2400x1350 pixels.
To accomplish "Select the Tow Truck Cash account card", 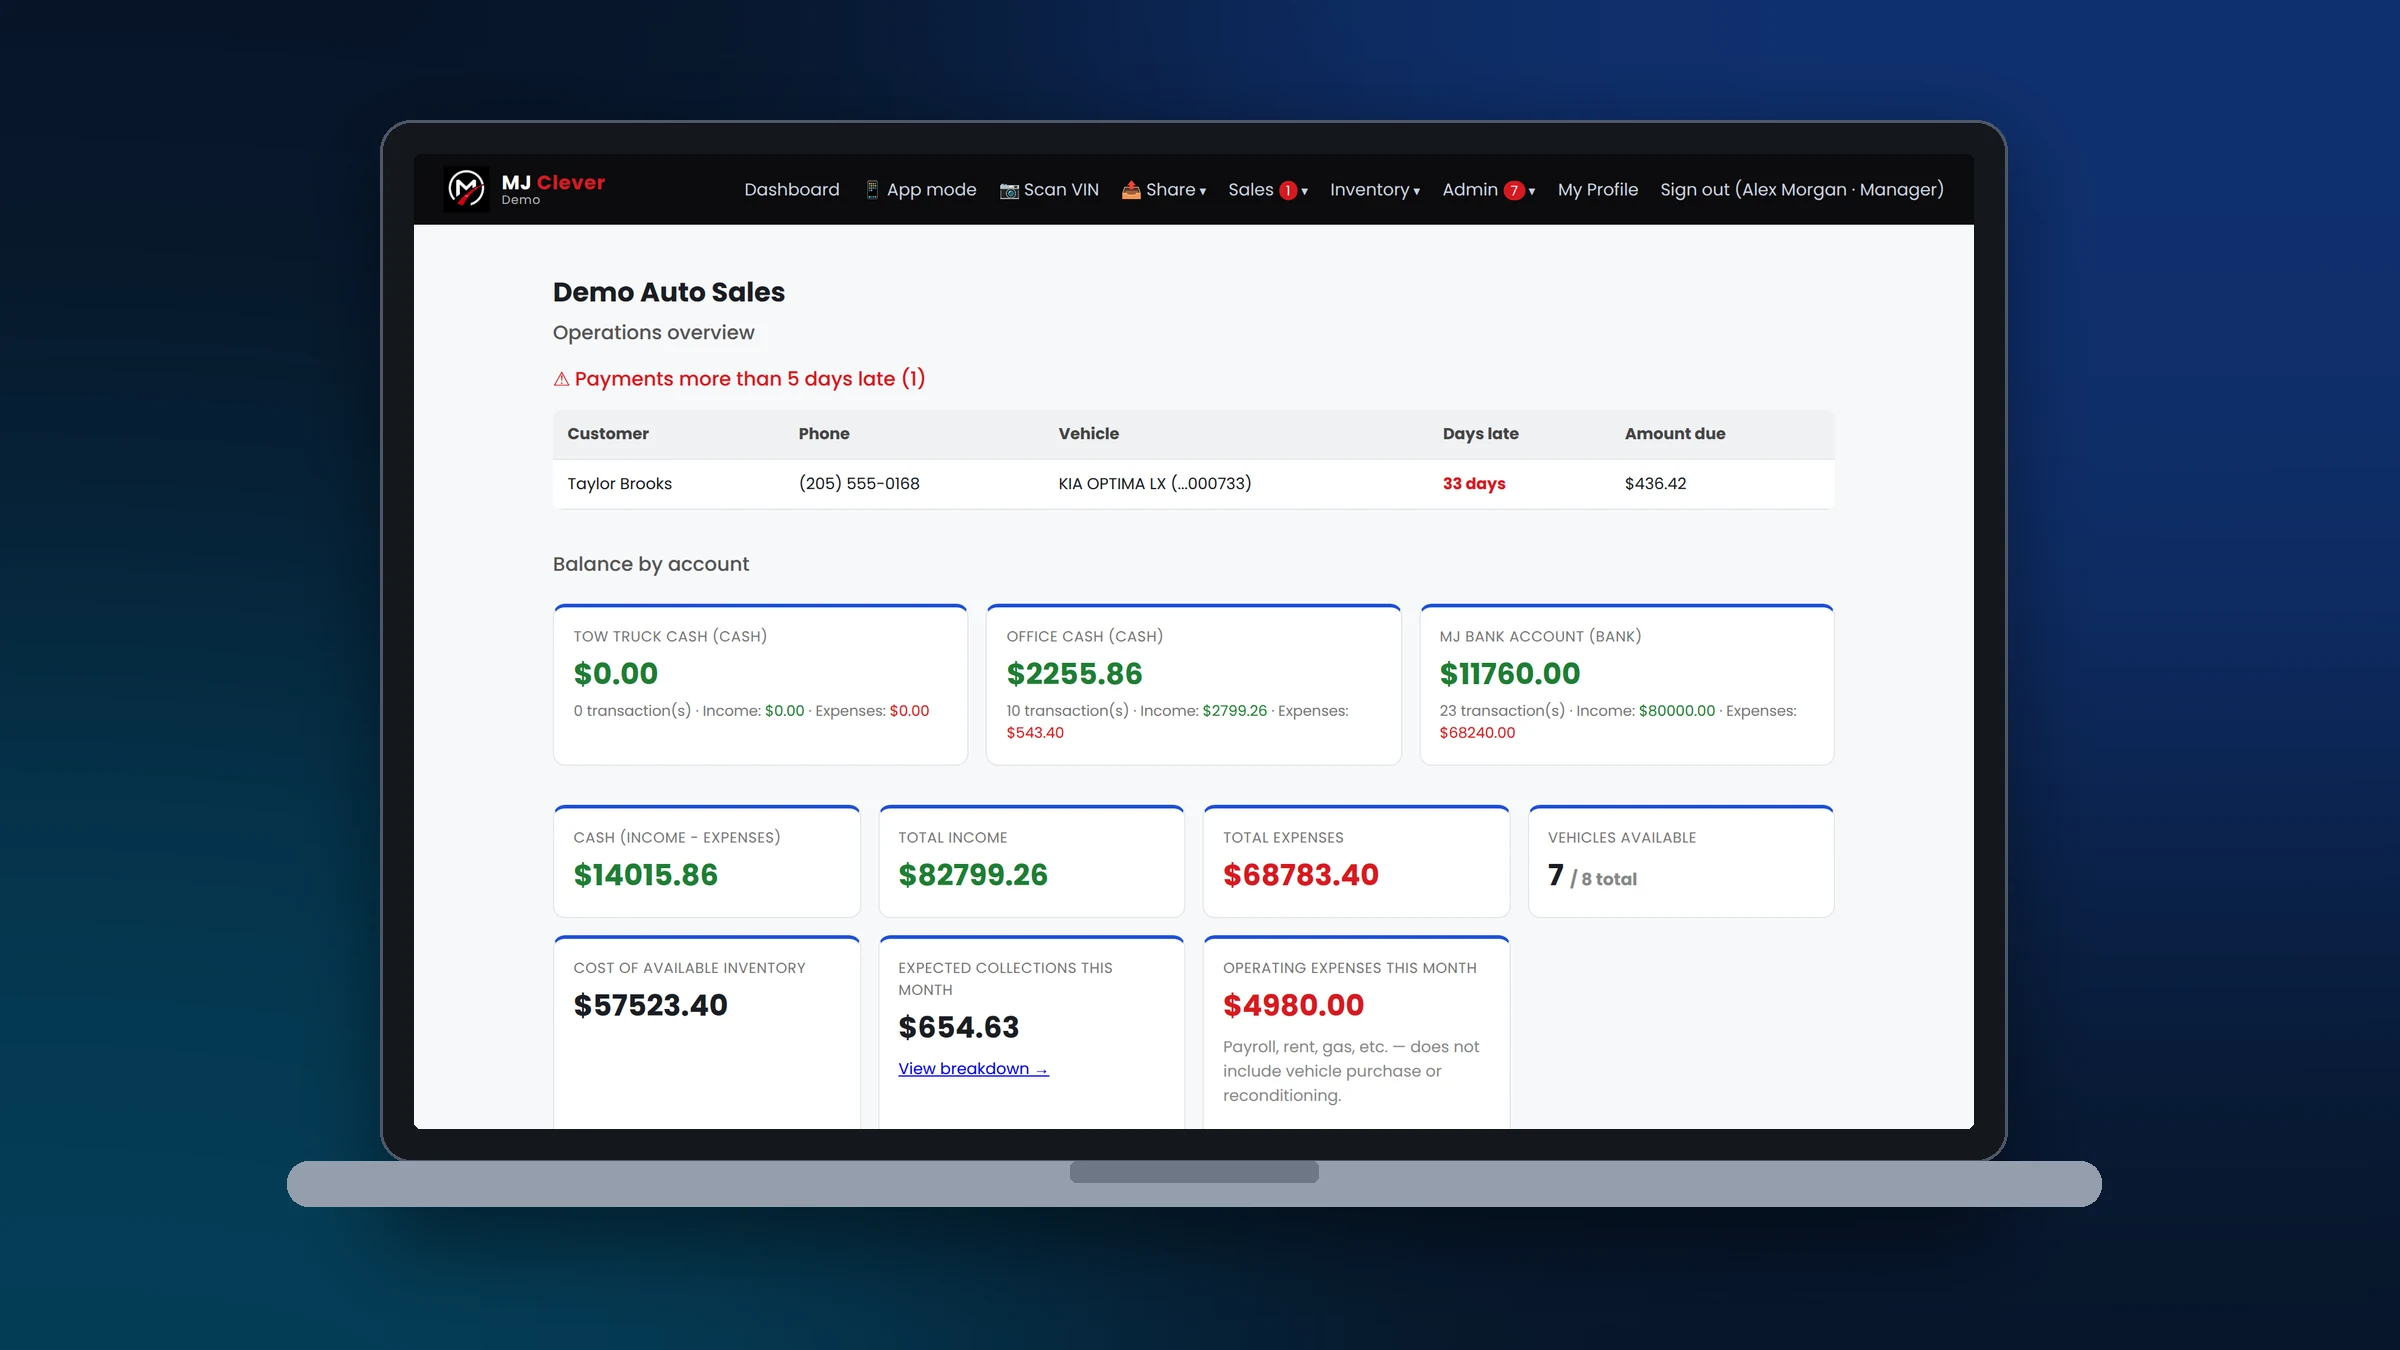I will (x=760, y=685).
